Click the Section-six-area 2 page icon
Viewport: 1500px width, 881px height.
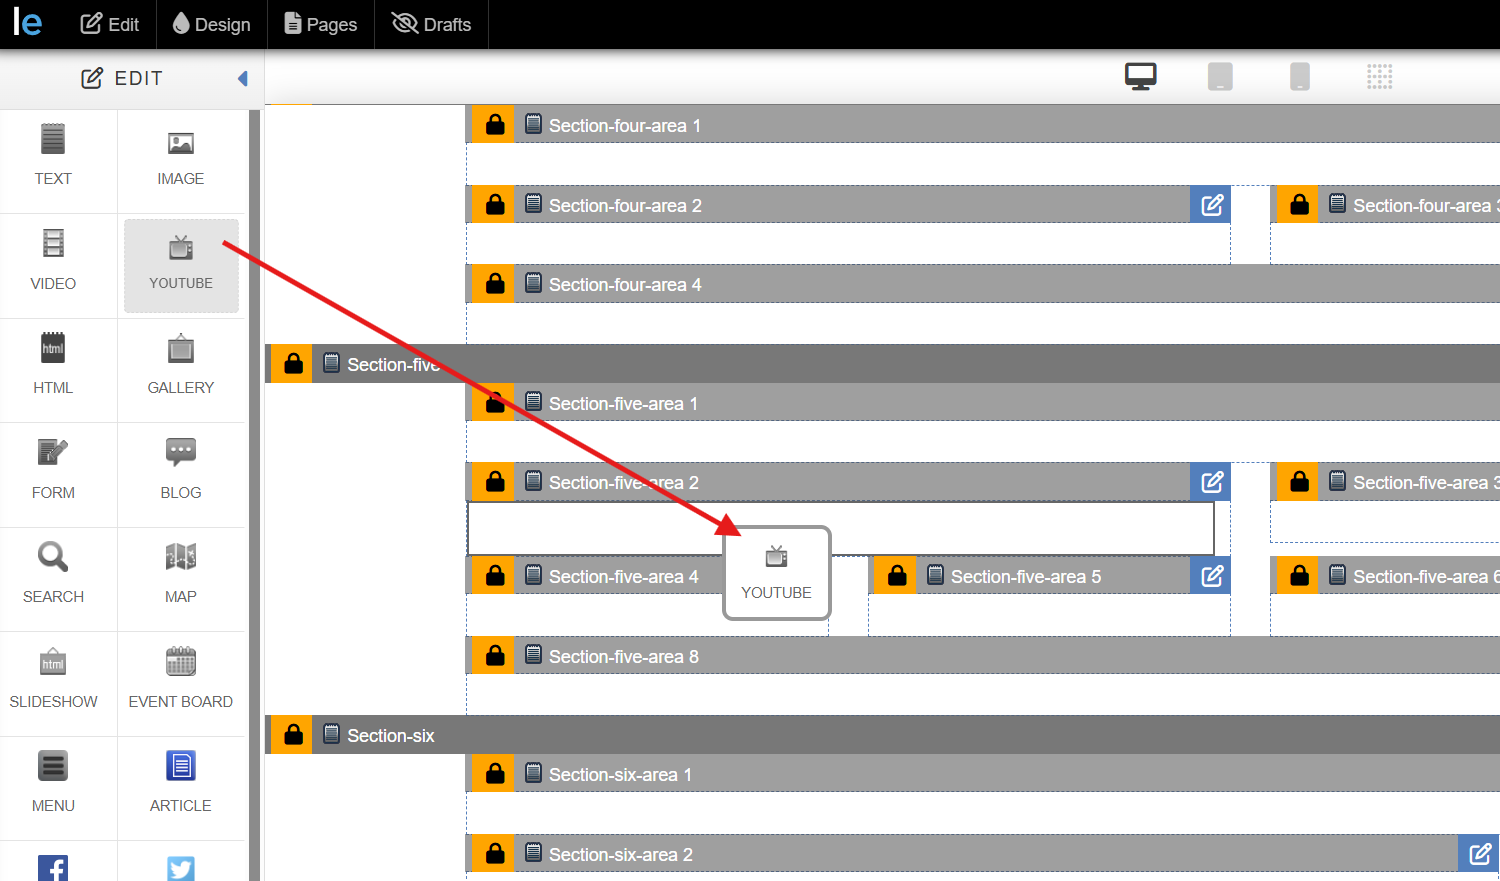click(533, 853)
